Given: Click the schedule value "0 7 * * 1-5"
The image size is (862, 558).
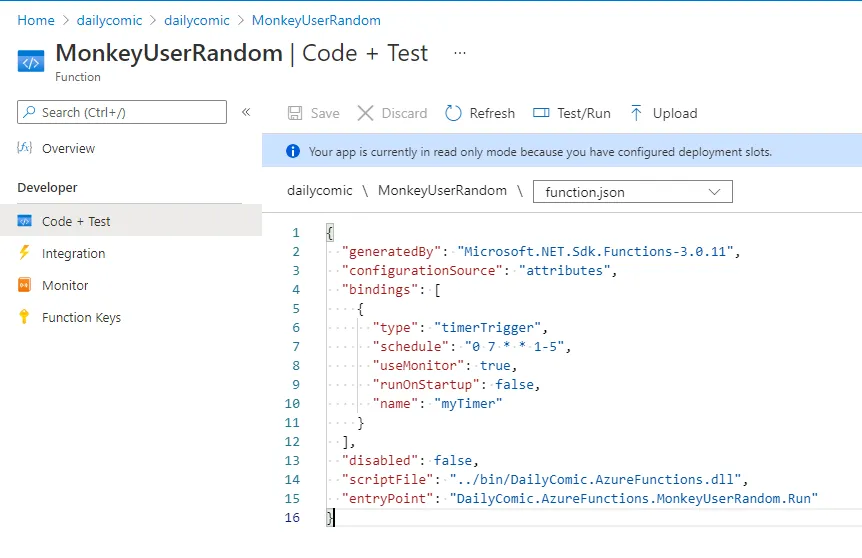Looking at the screenshot, I should (514, 346).
